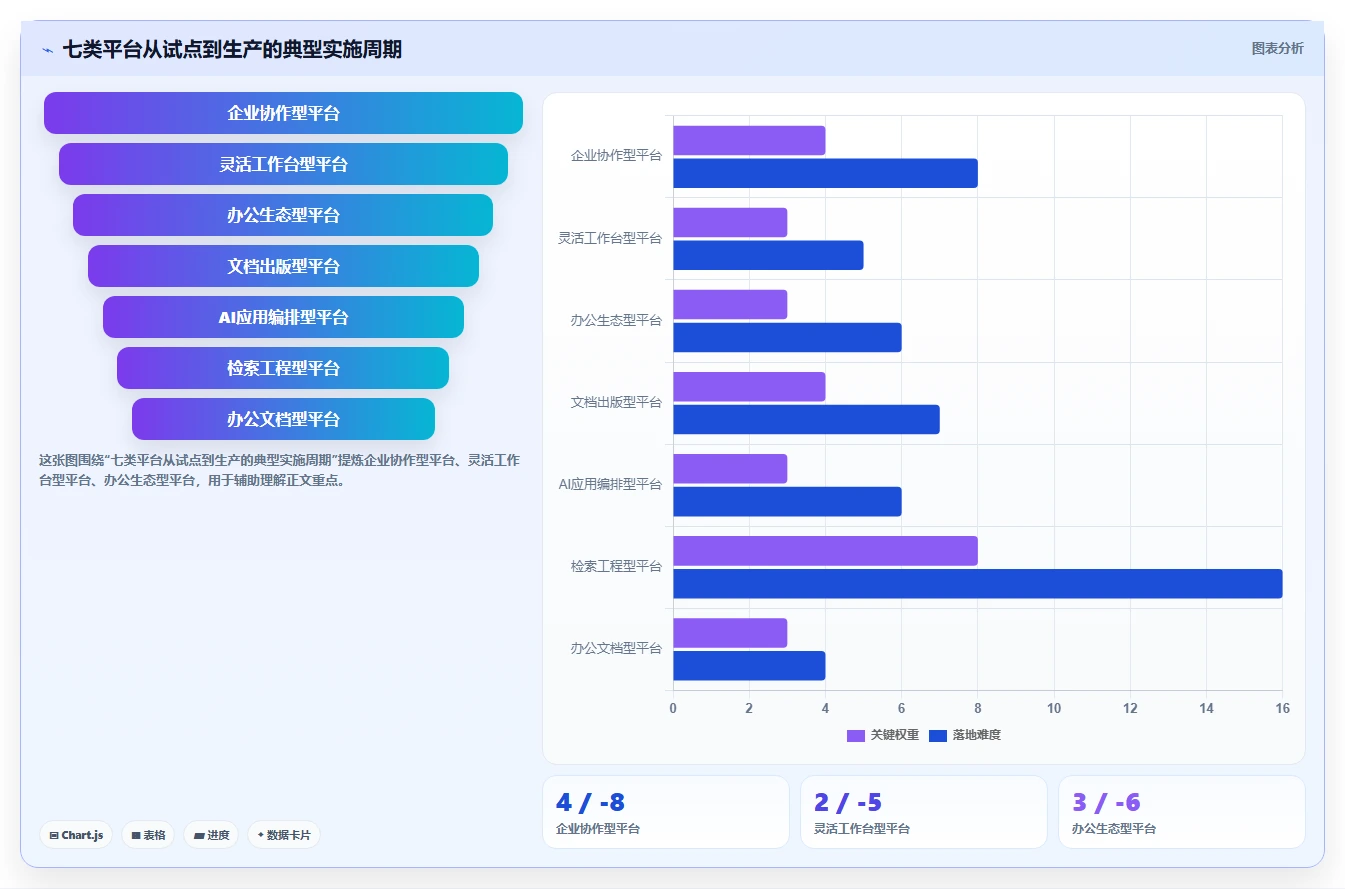Click the x-axis value 16
The image size is (1345, 889).
click(x=1282, y=708)
